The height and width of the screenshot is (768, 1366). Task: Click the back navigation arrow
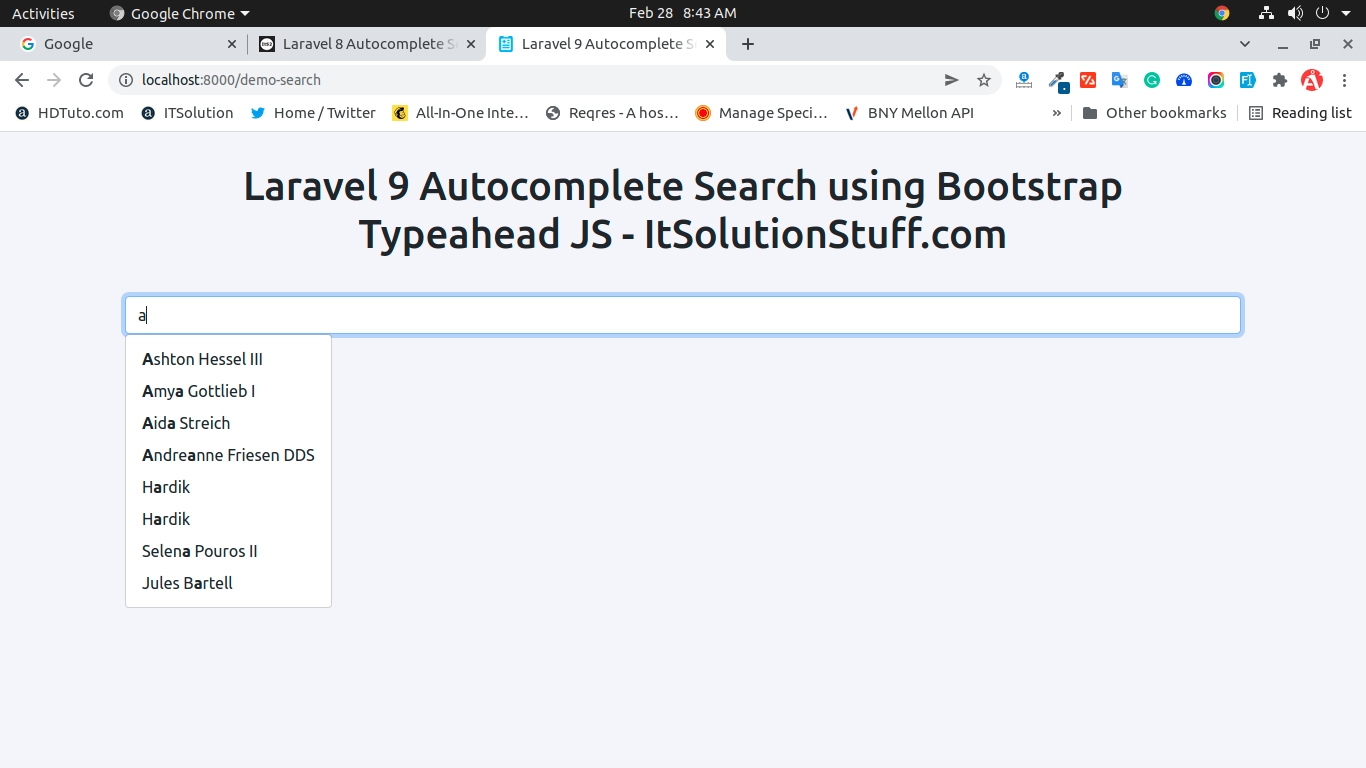[x=22, y=80]
